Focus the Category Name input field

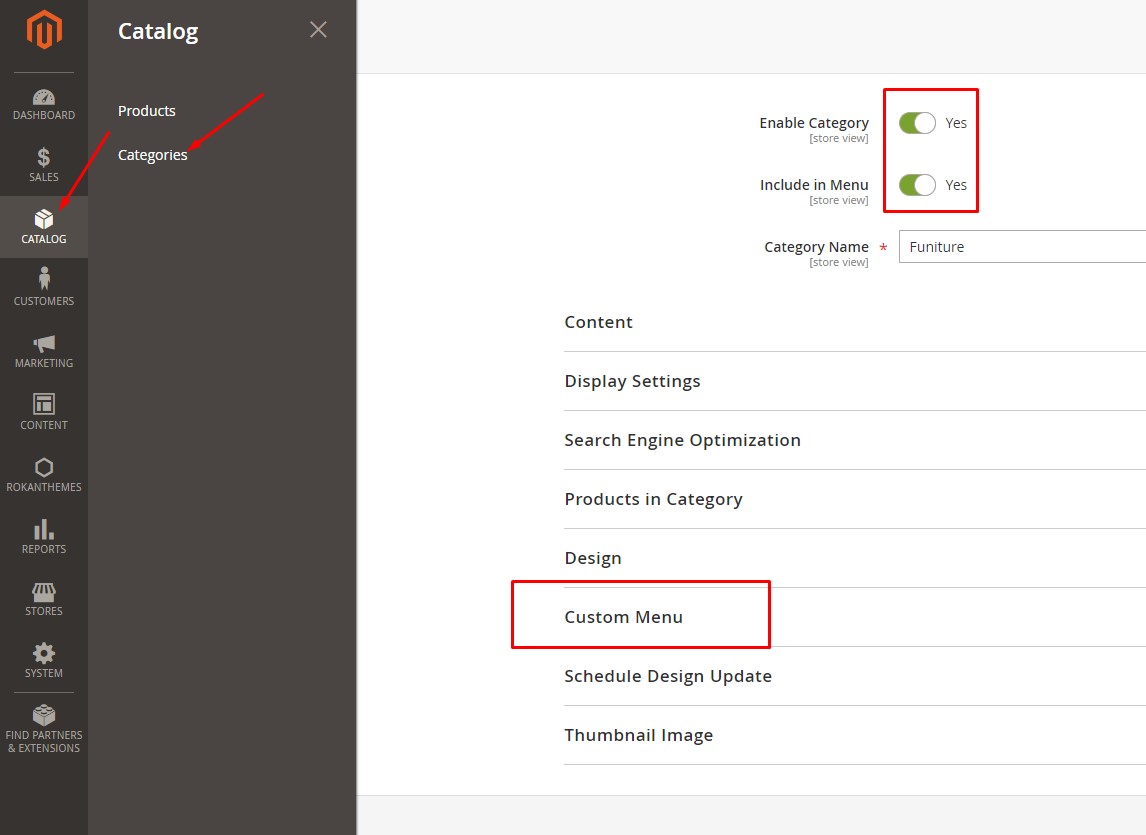[x=1022, y=247]
